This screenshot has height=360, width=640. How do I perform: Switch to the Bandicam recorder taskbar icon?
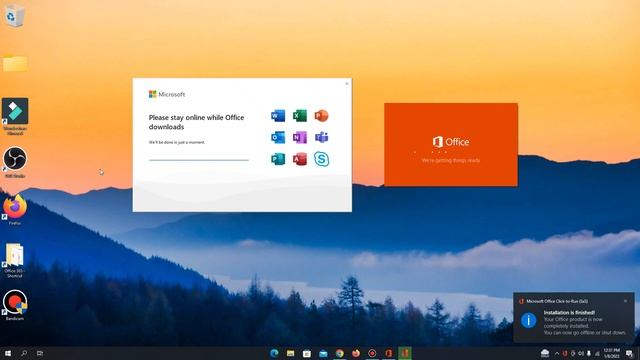point(372,353)
